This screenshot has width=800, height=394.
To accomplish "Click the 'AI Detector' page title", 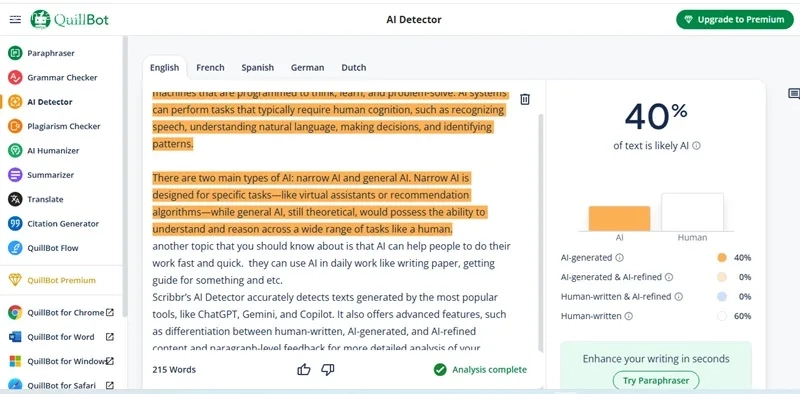I will tap(414, 20).
